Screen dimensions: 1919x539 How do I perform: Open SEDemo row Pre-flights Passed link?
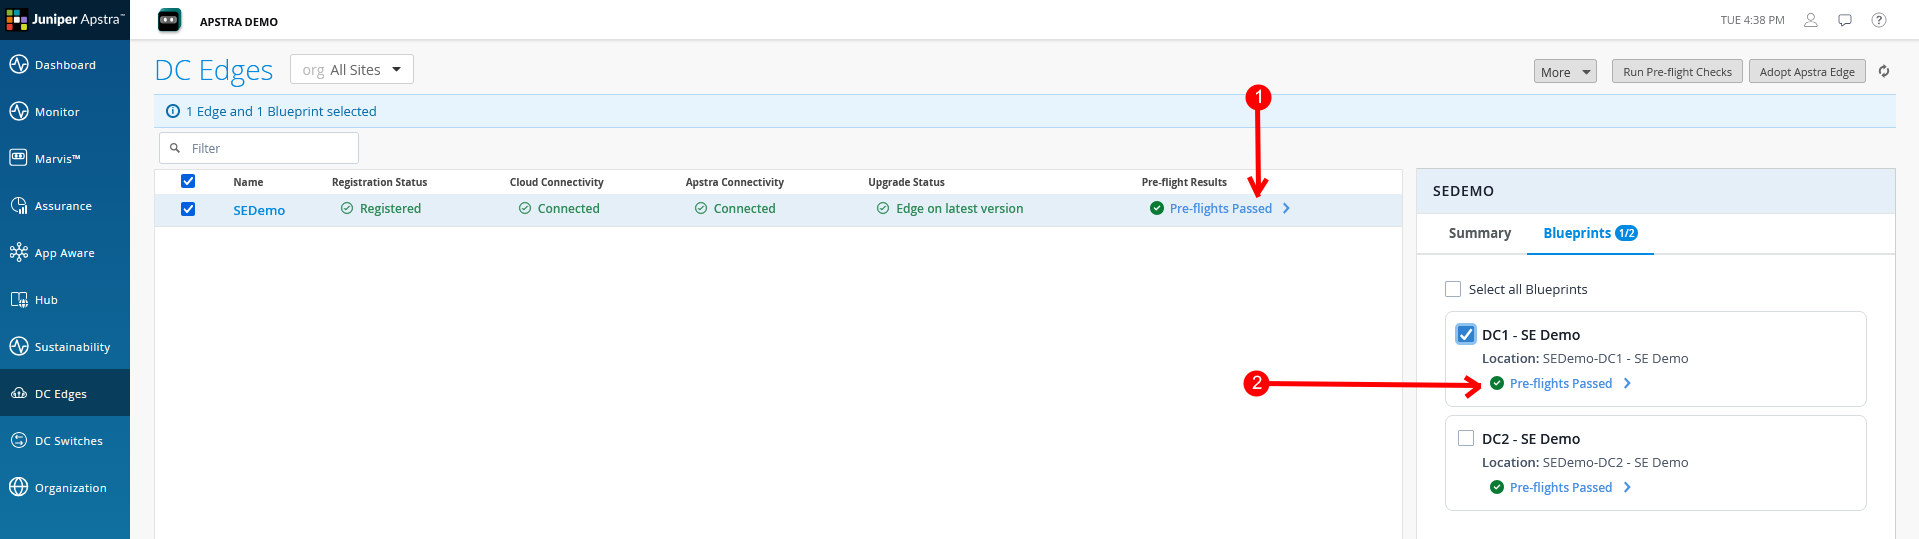1221,208
